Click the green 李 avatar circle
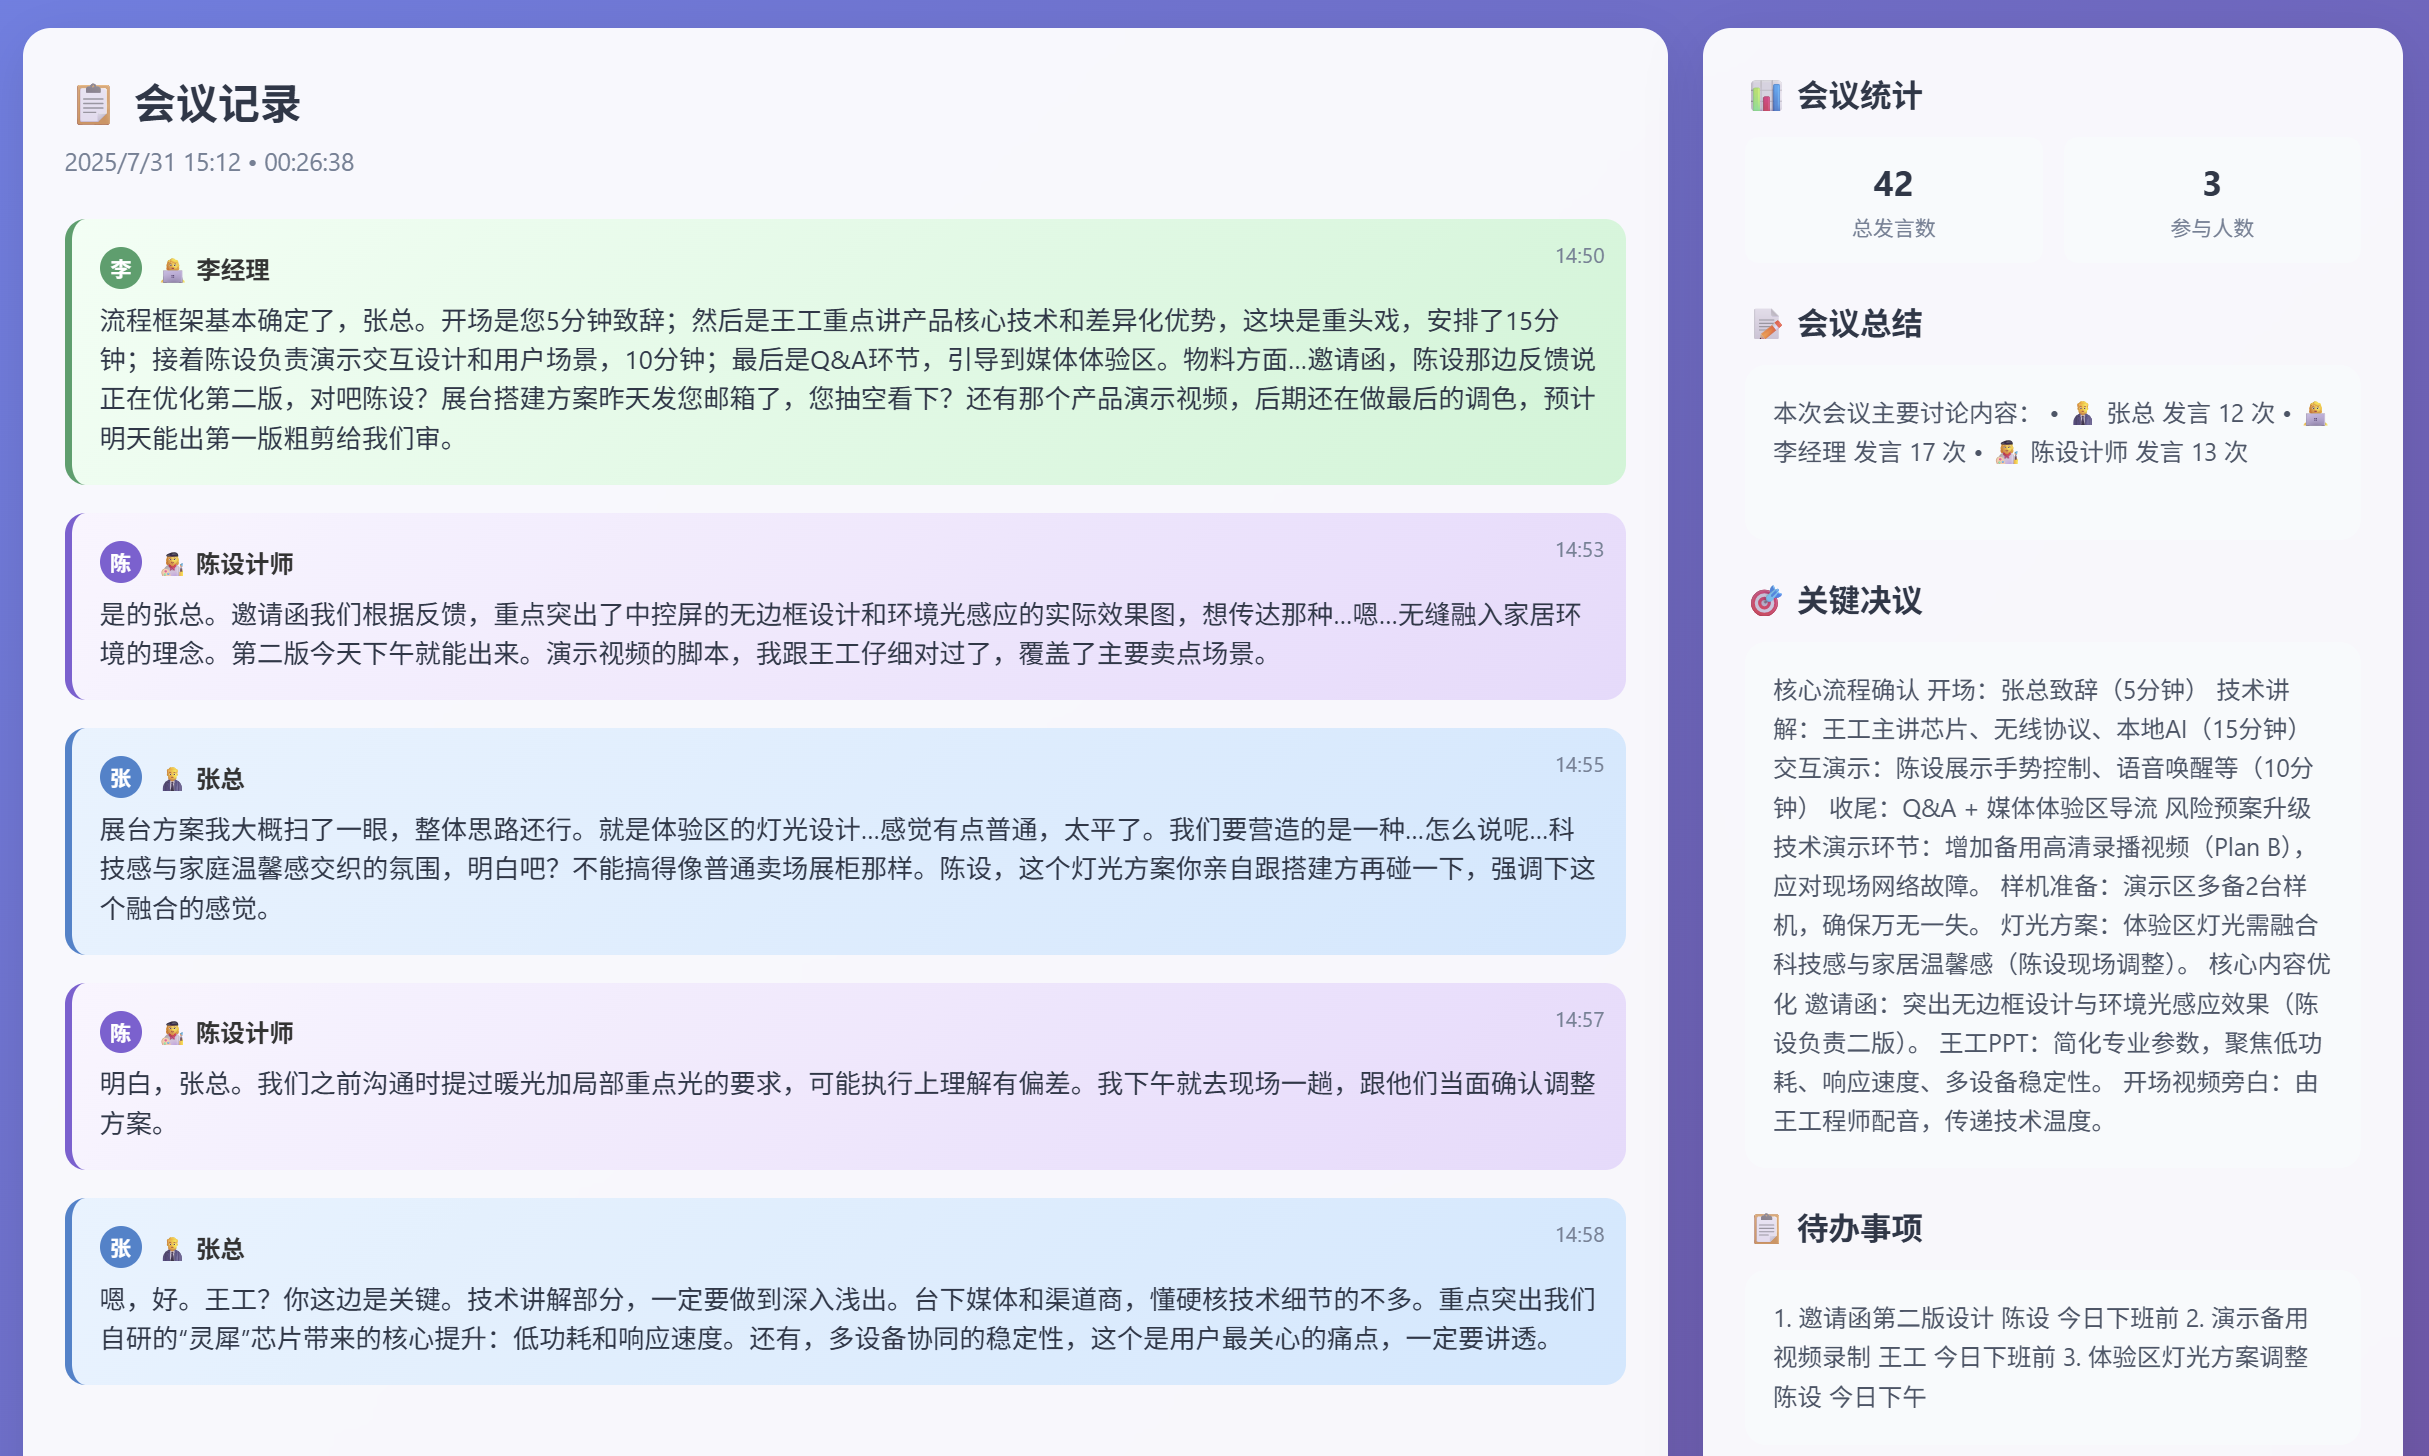2429x1456 pixels. 121,269
